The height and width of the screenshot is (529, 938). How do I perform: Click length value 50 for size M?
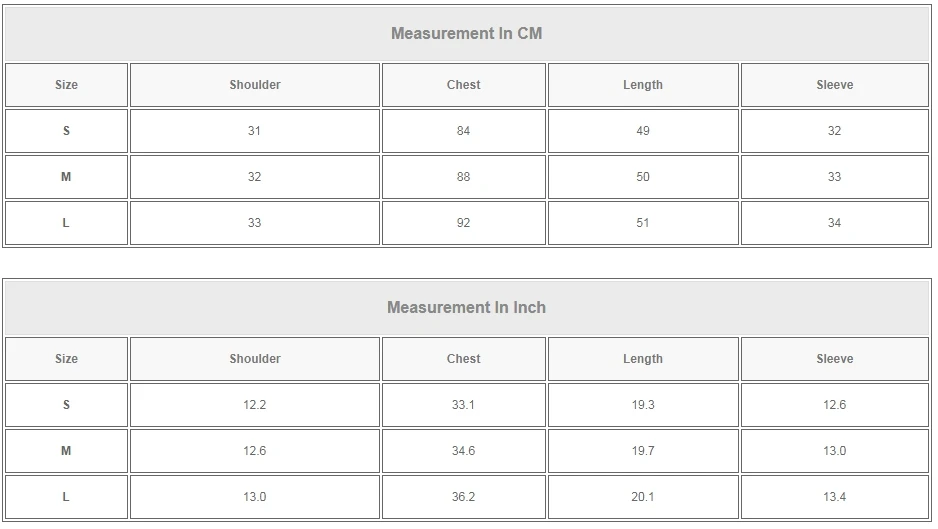pos(643,177)
